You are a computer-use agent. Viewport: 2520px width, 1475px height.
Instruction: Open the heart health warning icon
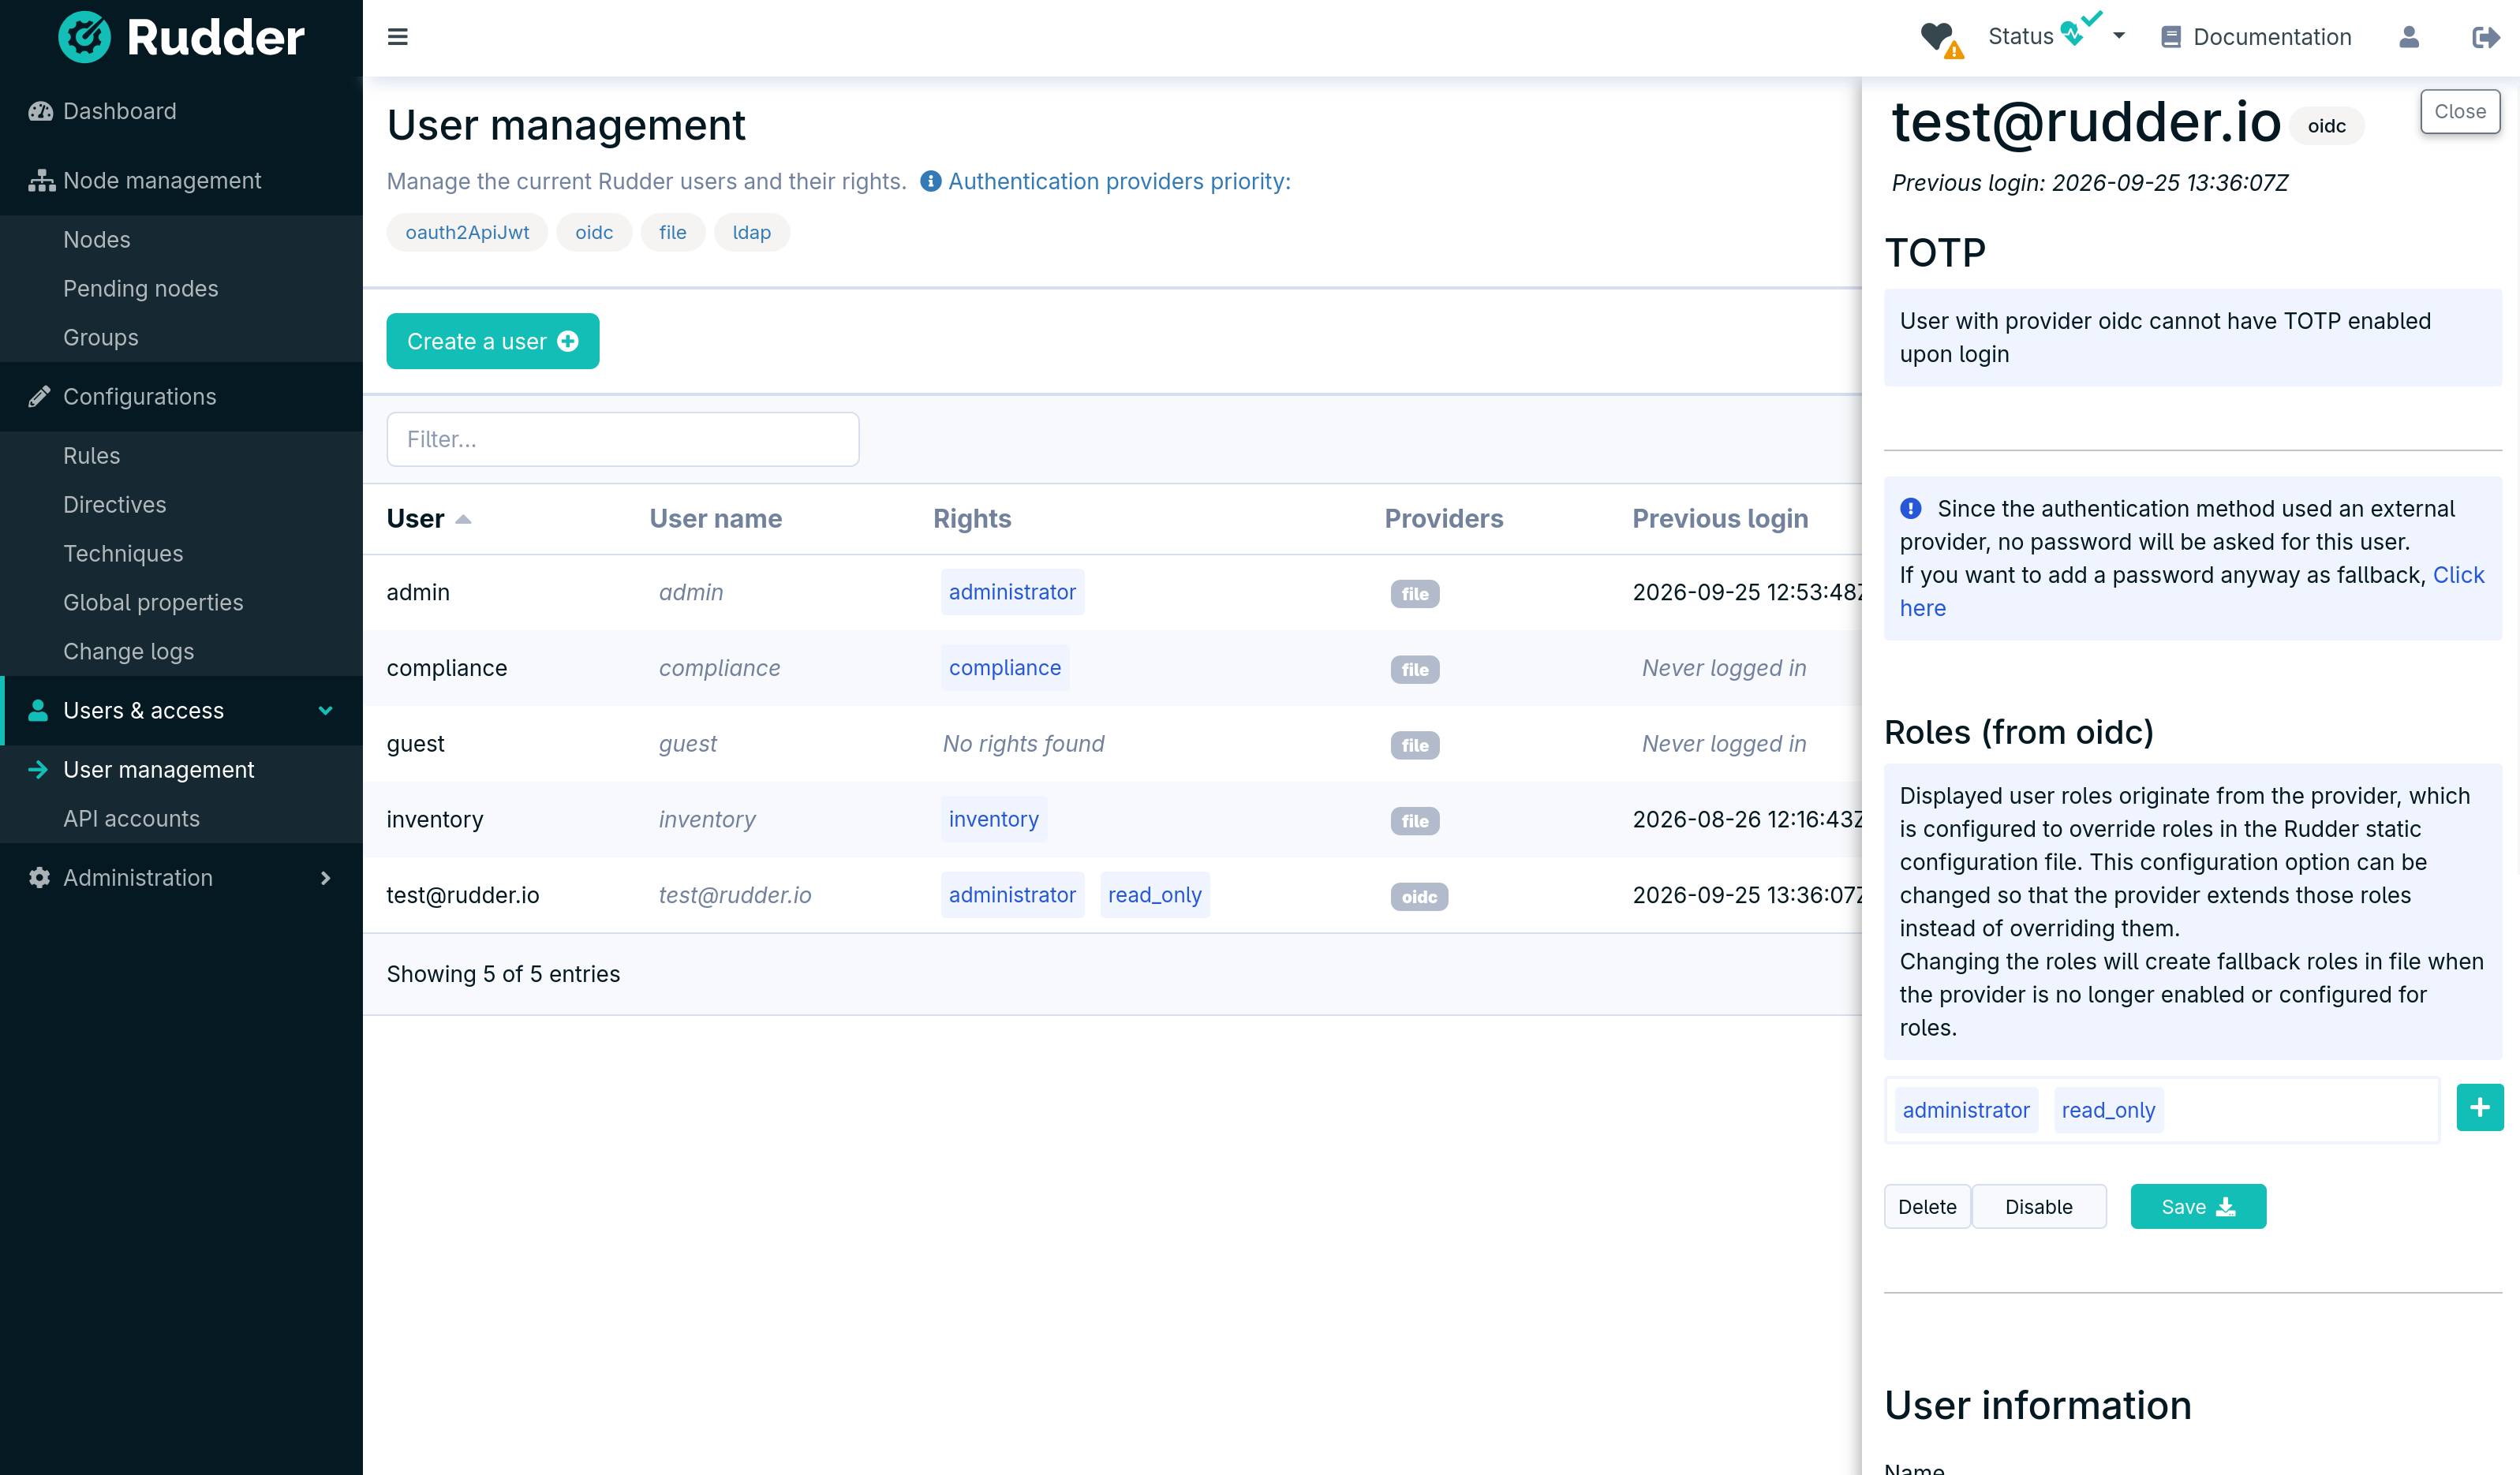pos(1941,39)
